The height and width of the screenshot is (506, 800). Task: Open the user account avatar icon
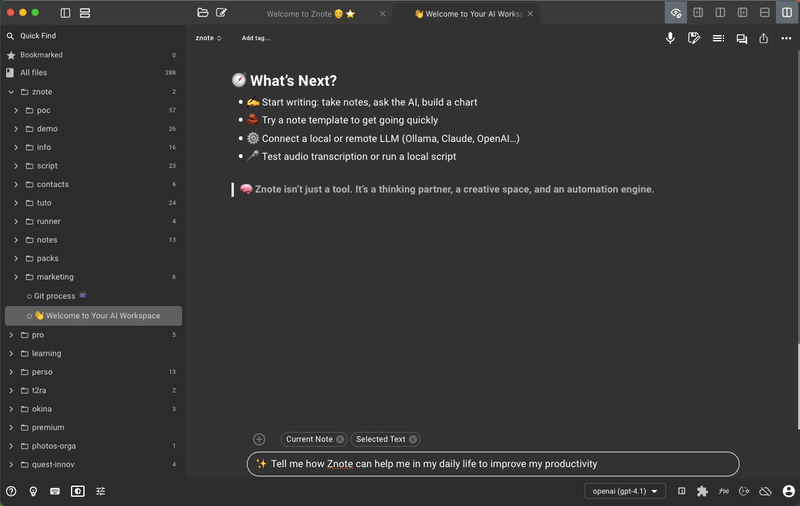pos(788,491)
